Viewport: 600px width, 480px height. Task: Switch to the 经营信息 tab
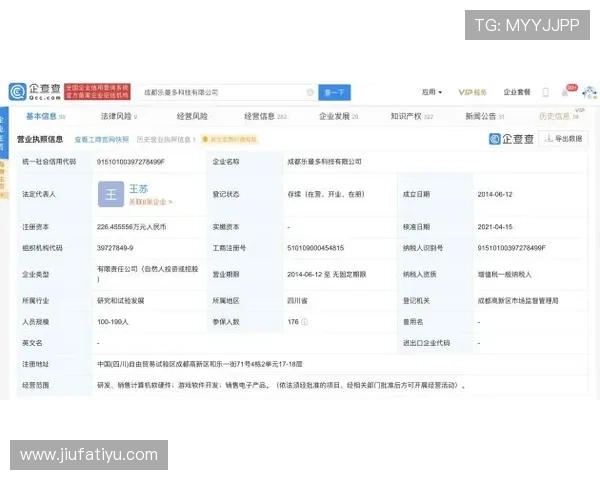pos(266,116)
